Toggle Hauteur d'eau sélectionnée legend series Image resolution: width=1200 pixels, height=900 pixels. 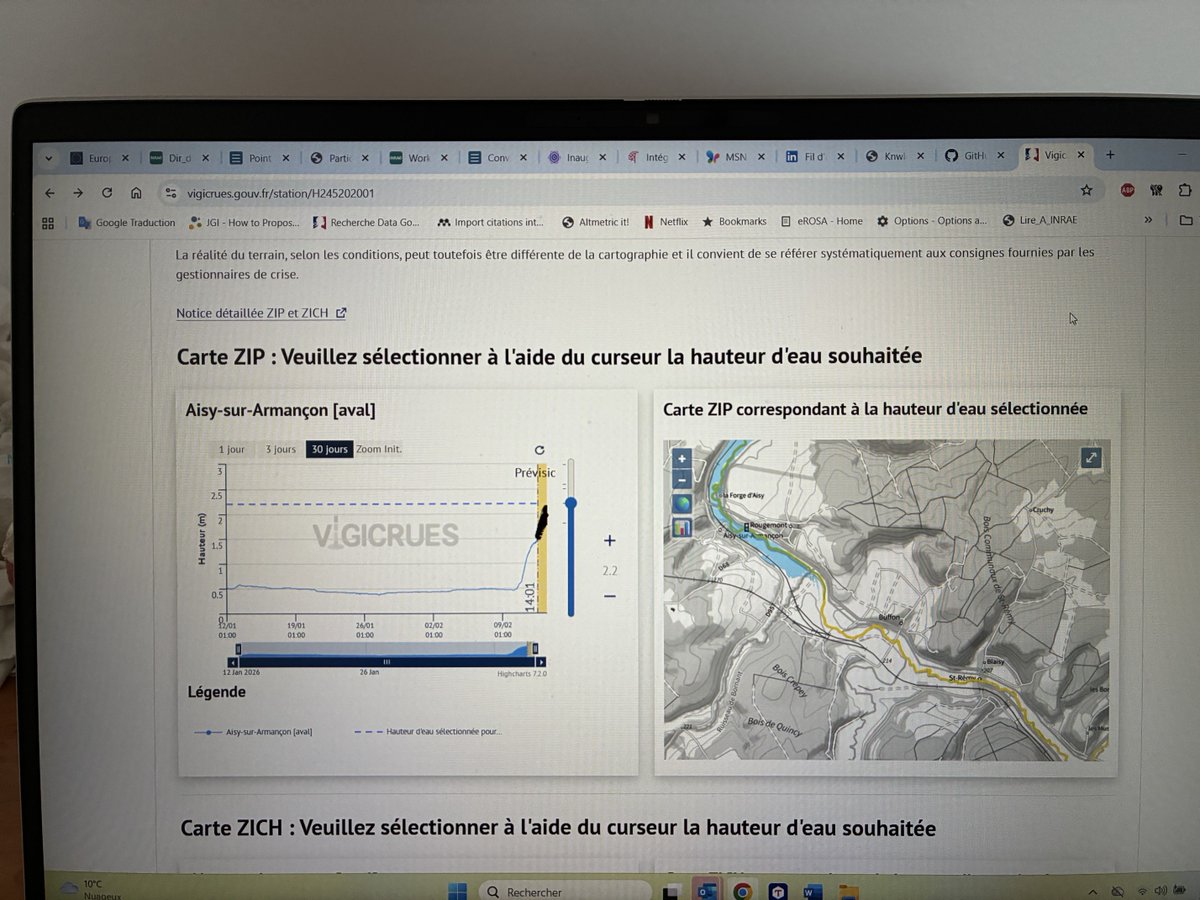428,732
